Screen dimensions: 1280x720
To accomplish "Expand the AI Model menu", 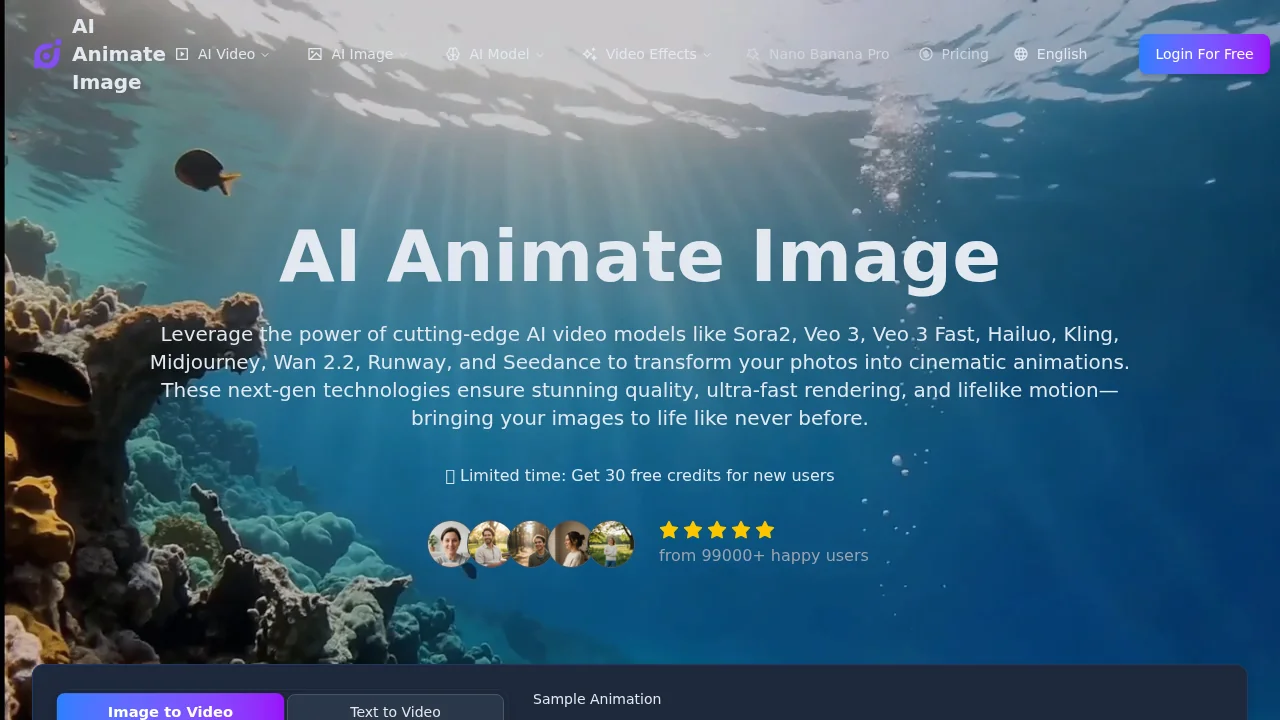I will [501, 54].
